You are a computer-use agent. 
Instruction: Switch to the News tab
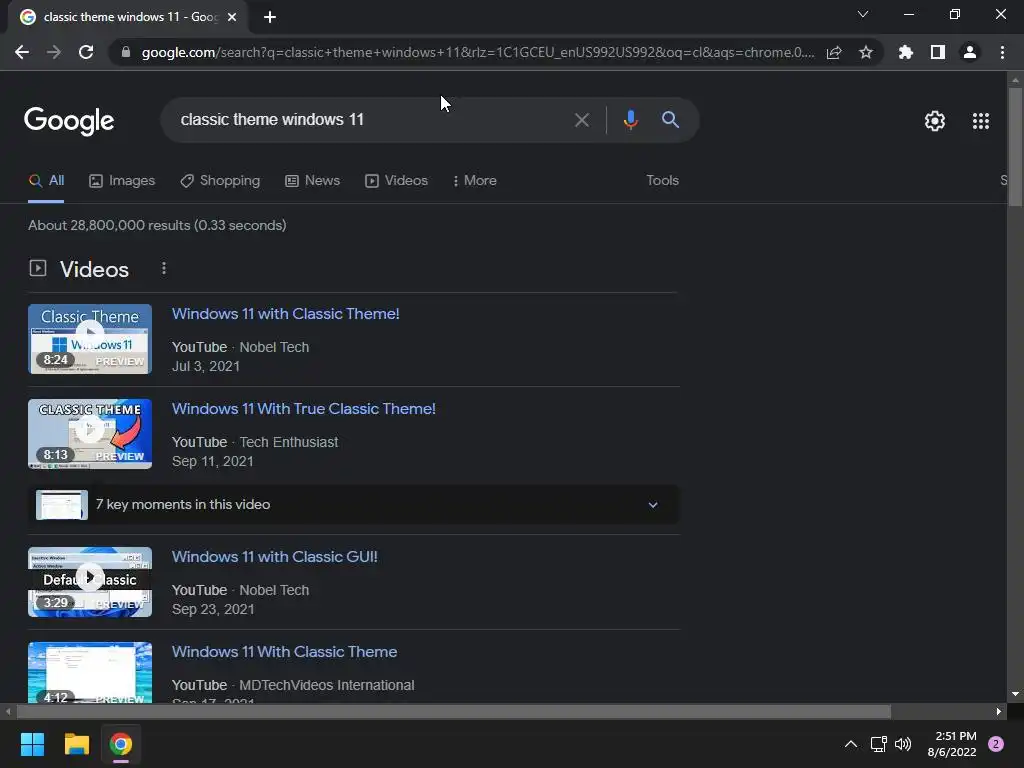tap(313, 181)
